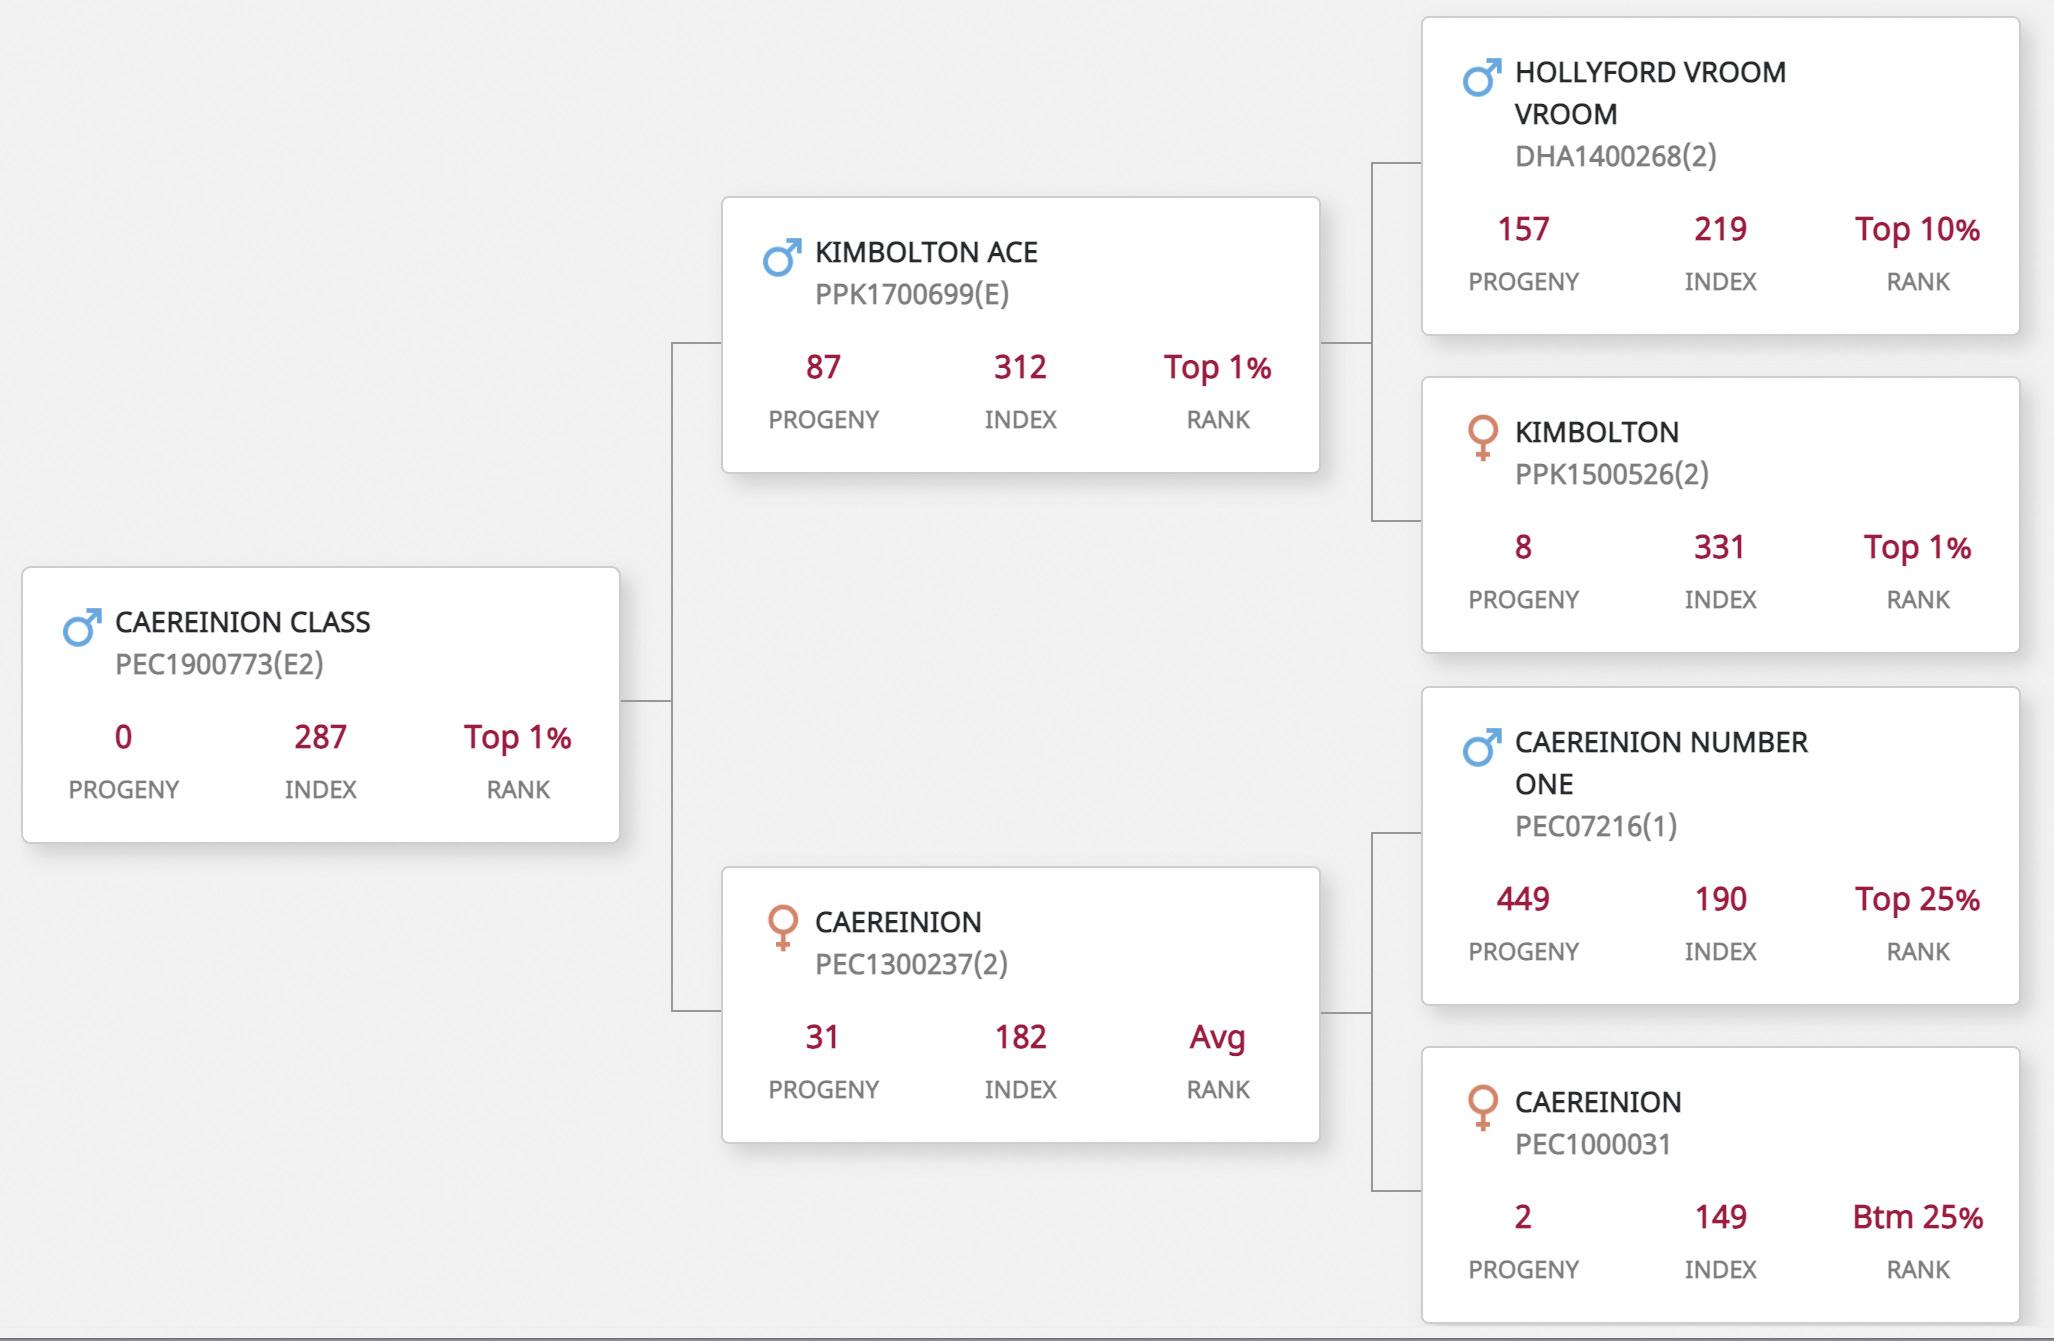Click ID PEC1900773(E2)

pos(219,664)
